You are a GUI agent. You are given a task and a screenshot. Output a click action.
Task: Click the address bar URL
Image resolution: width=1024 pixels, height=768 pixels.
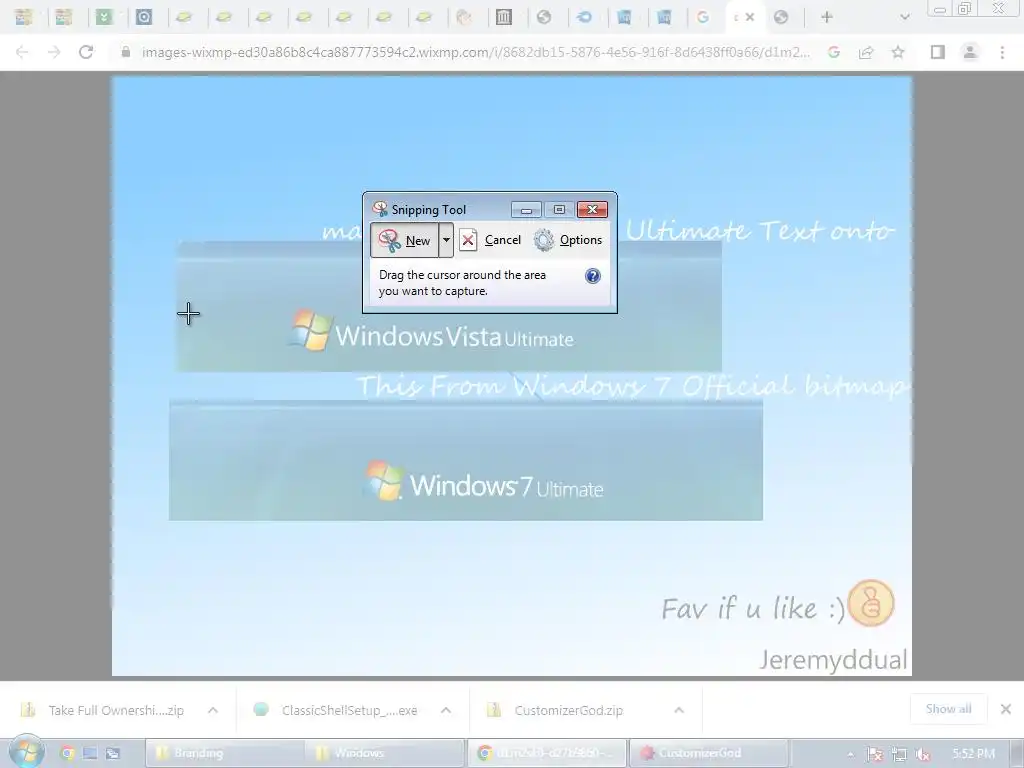[x=475, y=52]
